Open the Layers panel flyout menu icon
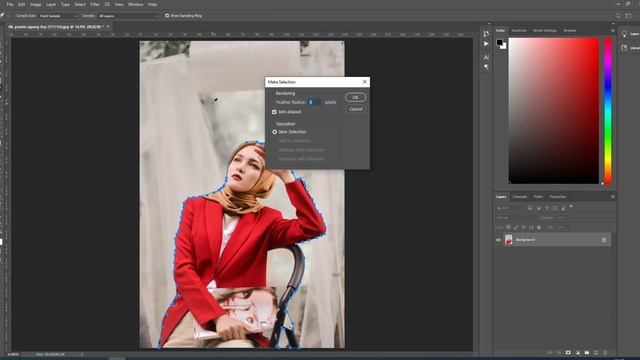The height and width of the screenshot is (360, 640). pos(613,197)
